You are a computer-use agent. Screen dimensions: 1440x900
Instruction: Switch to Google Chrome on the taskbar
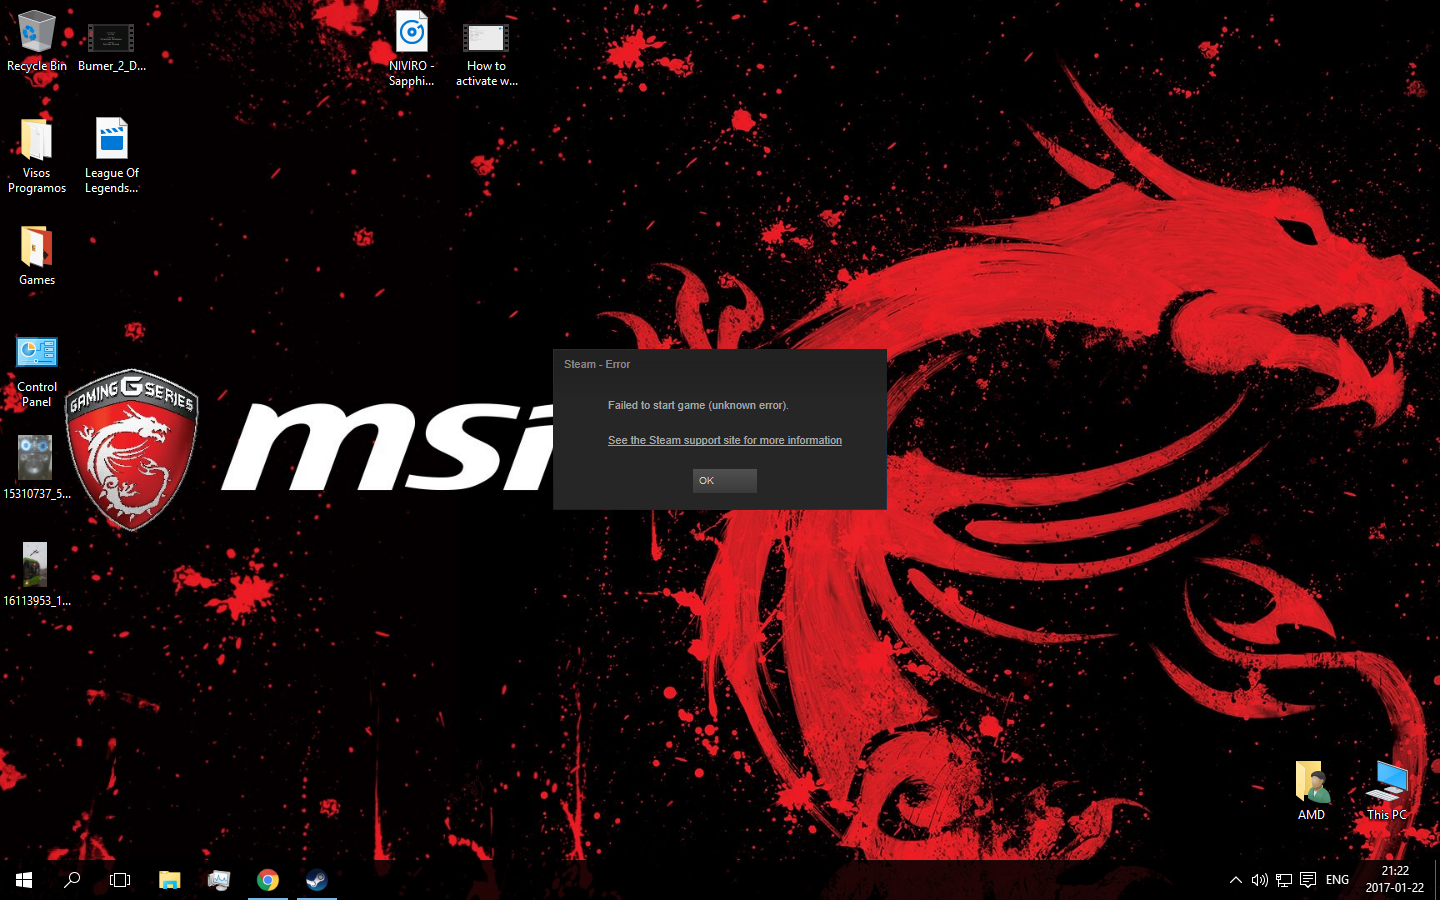pos(268,880)
